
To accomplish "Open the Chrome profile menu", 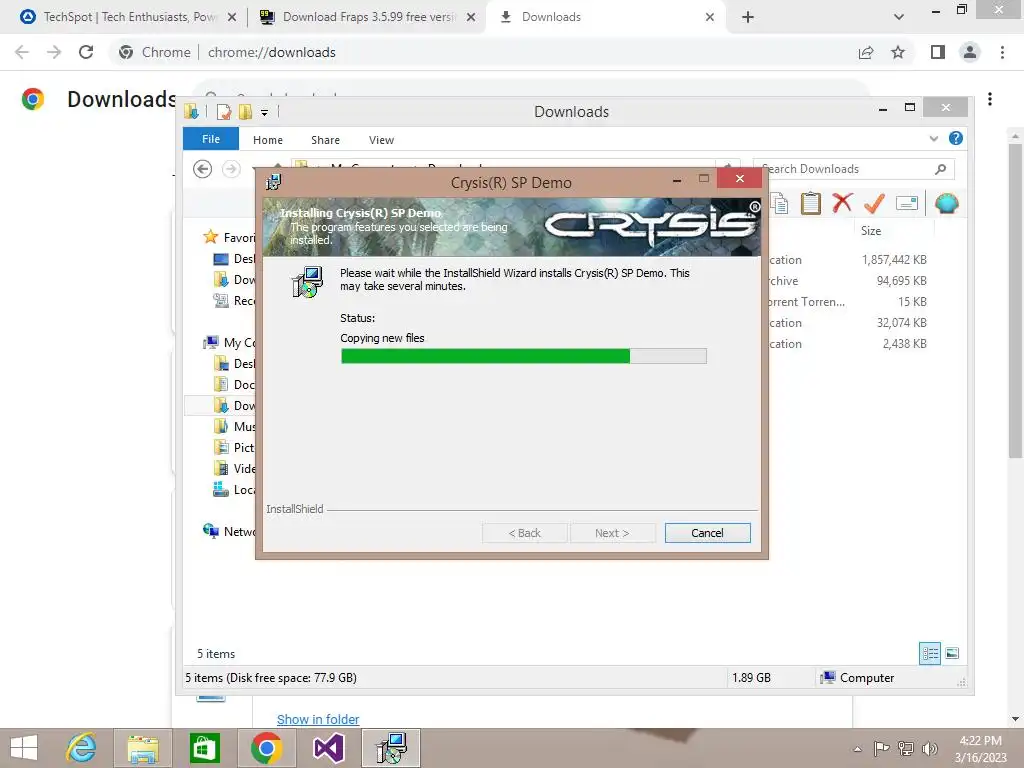I will pos(970,52).
